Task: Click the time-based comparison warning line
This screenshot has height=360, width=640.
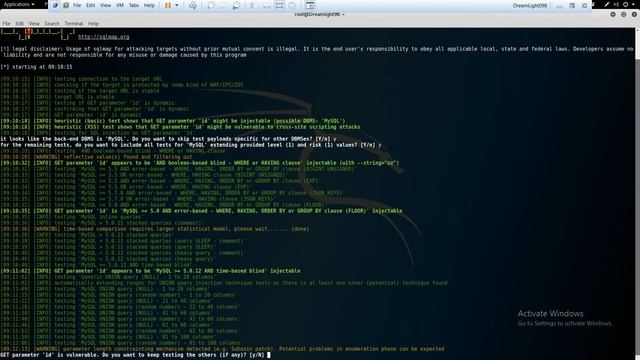Action: (x=155, y=229)
